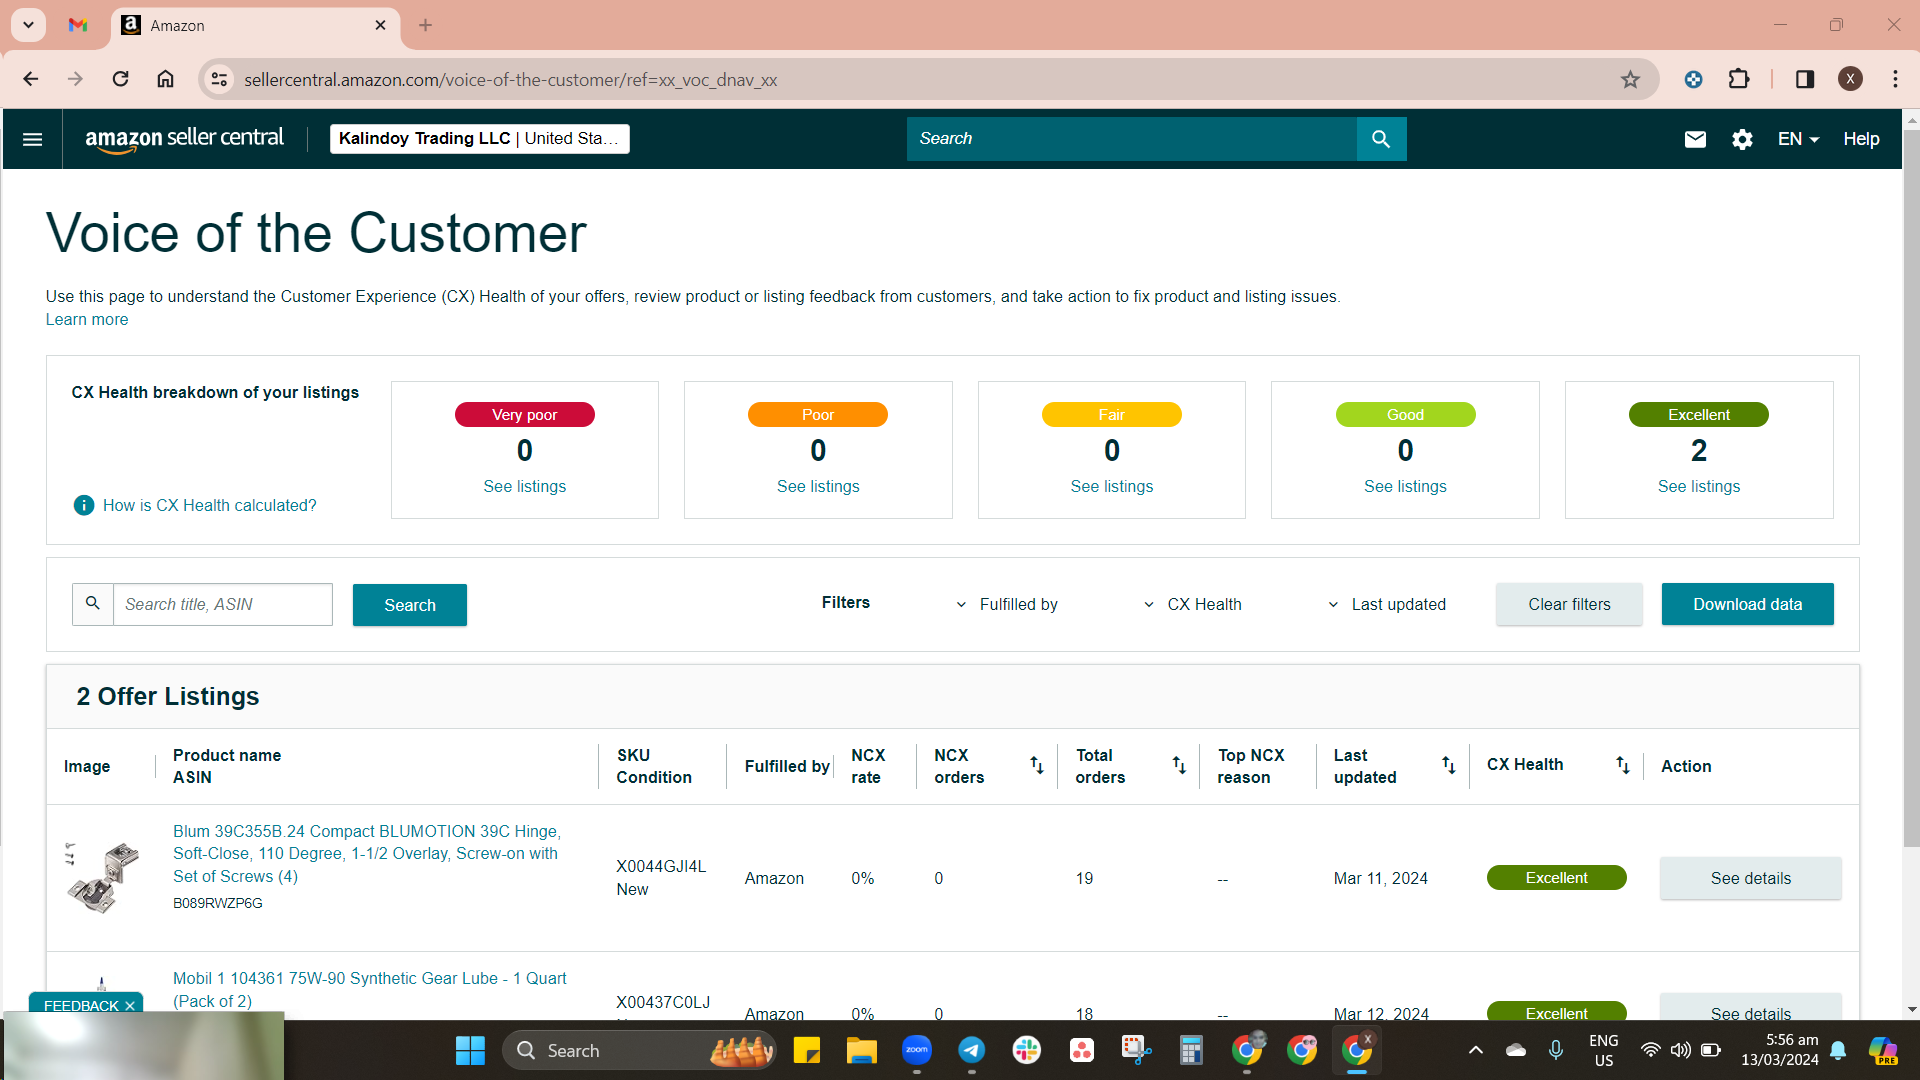Open the Help menu item
Viewport: 1920px width, 1080px height.
pyautogui.click(x=1861, y=139)
